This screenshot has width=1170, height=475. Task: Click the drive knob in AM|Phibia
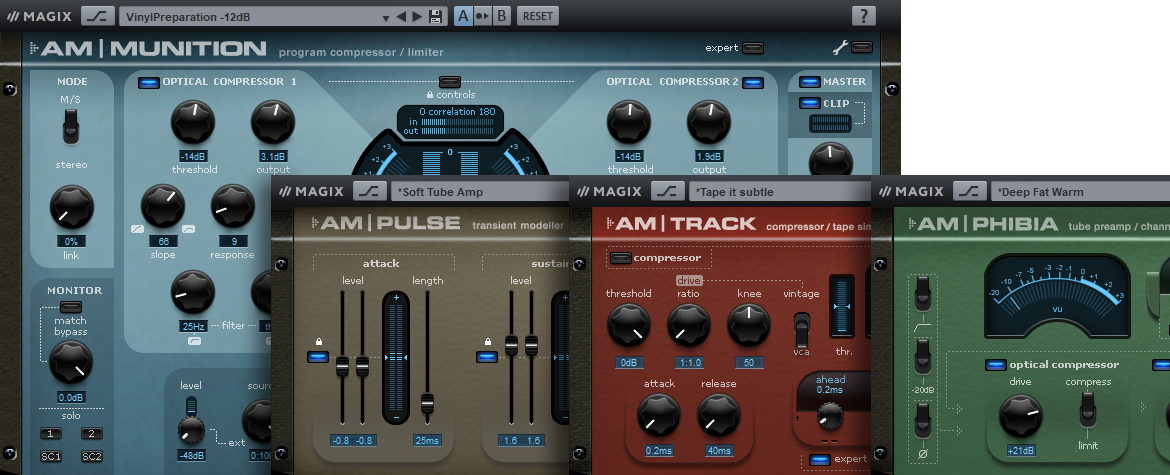pos(1020,416)
